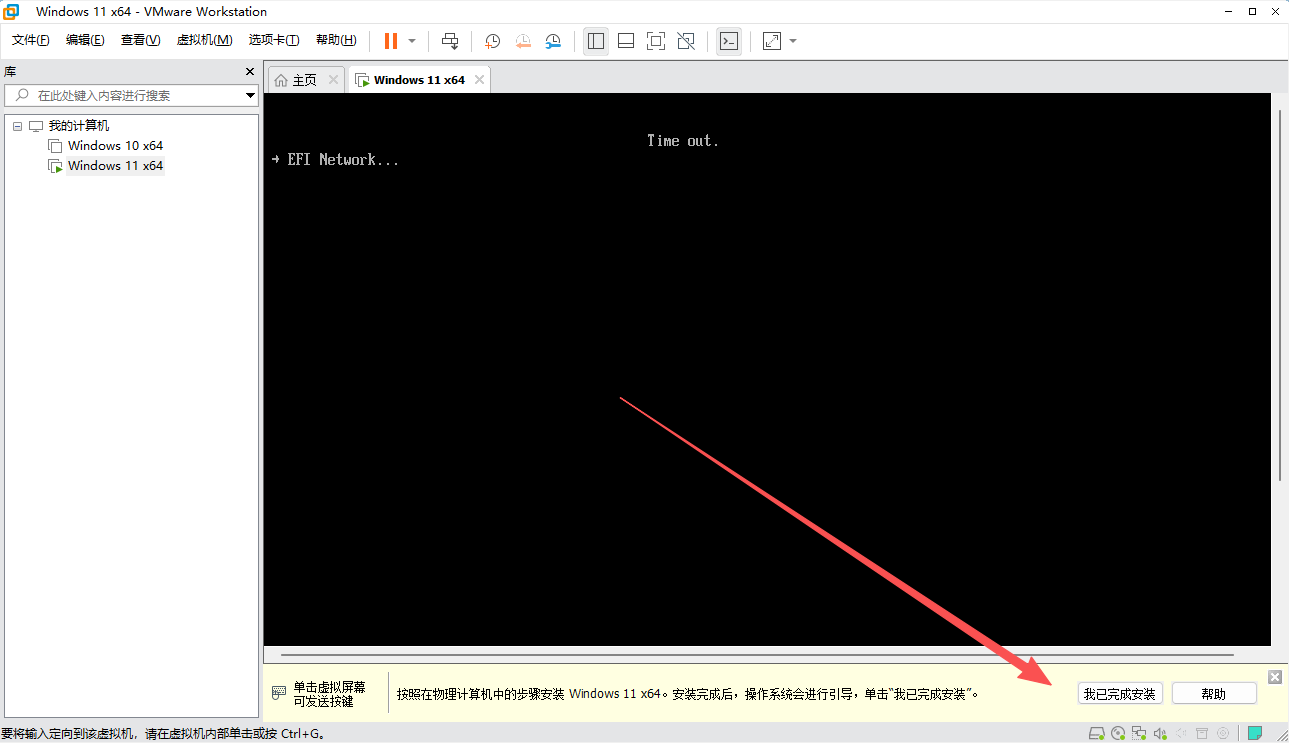Close the 库 library panel

pos(250,72)
